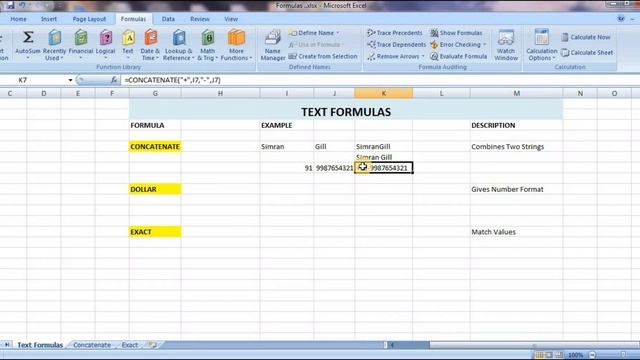Select column G header
This screenshot has width=640, height=360.
[x=155, y=93]
